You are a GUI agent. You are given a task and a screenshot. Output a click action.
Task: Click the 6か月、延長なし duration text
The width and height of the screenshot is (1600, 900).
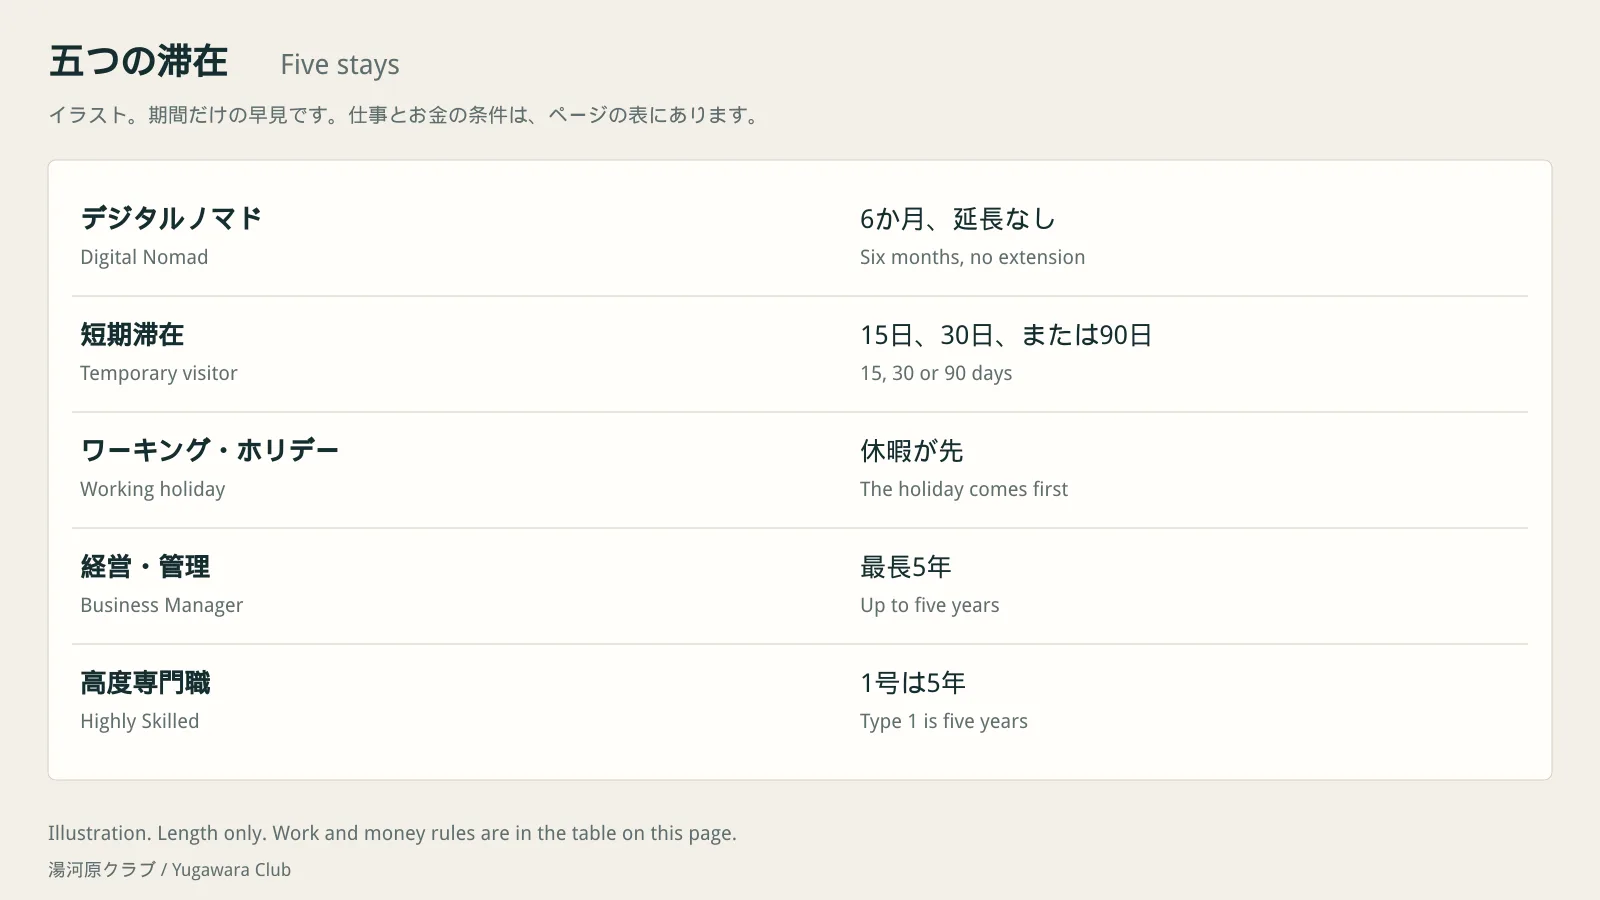[x=957, y=218]
